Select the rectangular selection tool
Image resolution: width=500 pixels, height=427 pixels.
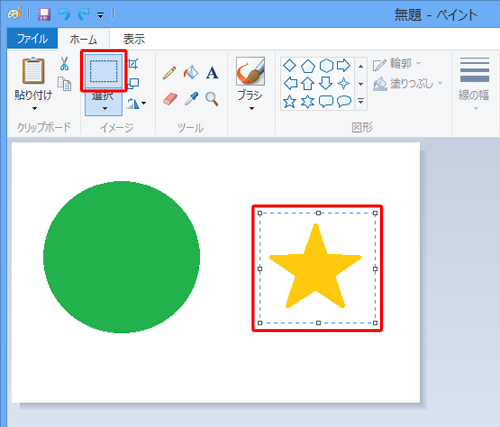[x=104, y=71]
